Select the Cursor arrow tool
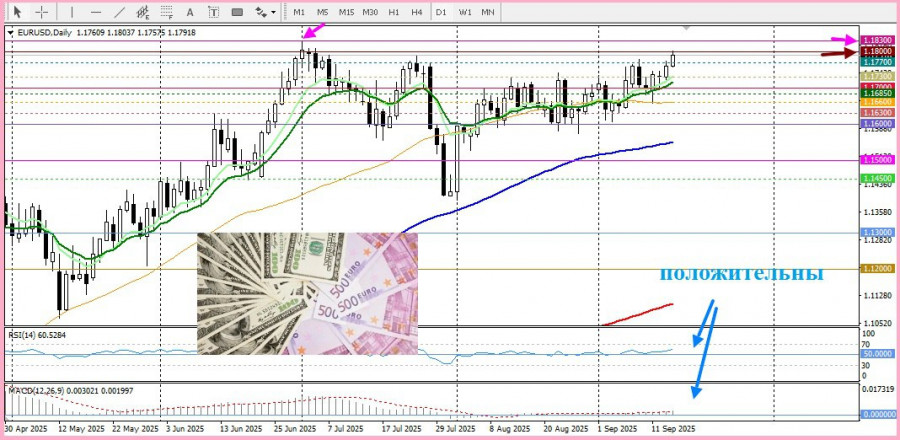The width and height of the screenshot is (900, 440). [x=17, y=11]
